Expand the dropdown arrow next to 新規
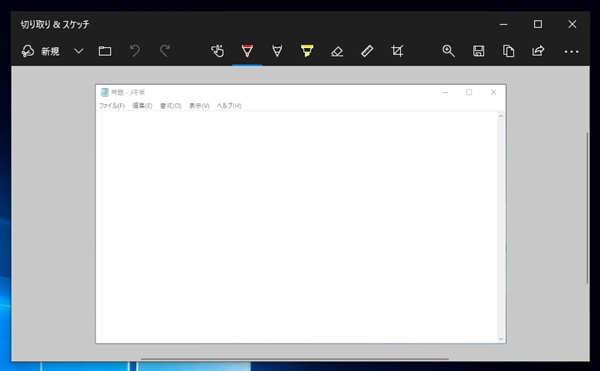Viewport: 600px width, 371px height. tap(78, 51)
